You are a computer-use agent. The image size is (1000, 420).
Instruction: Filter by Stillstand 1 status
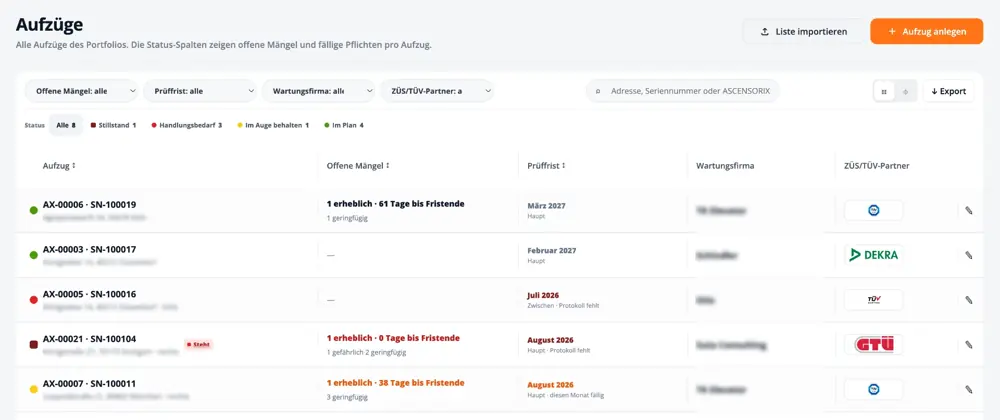[x=114, y=126]
